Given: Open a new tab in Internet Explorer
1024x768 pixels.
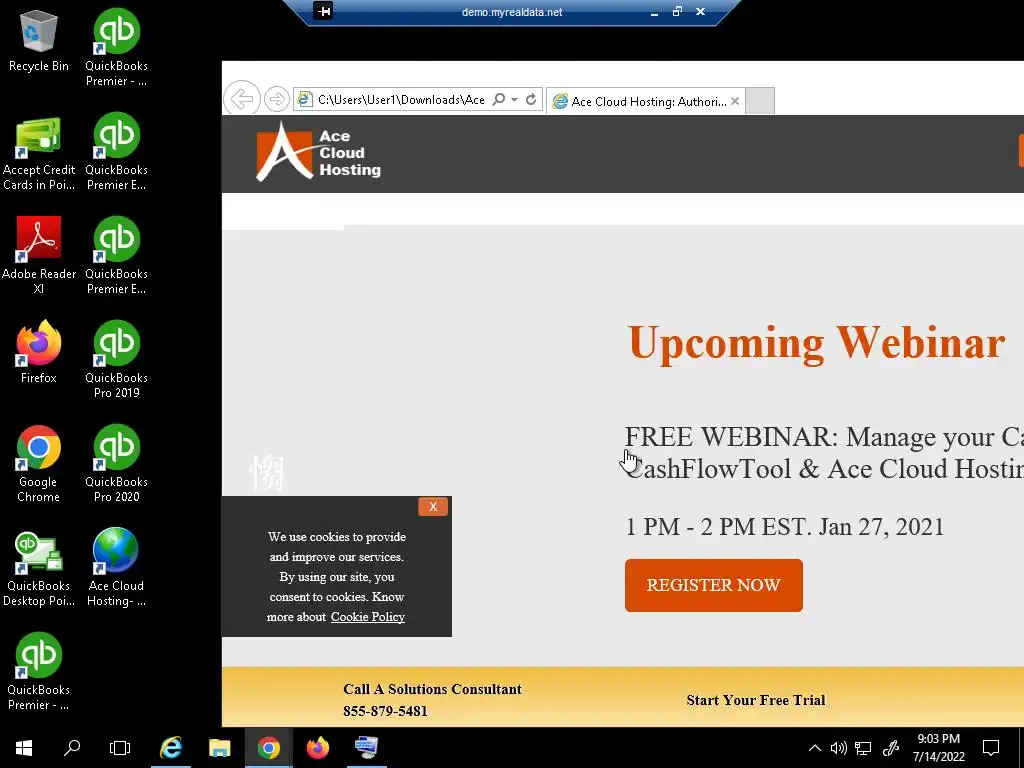Looking at the screenshot, I should pos(760,101).
